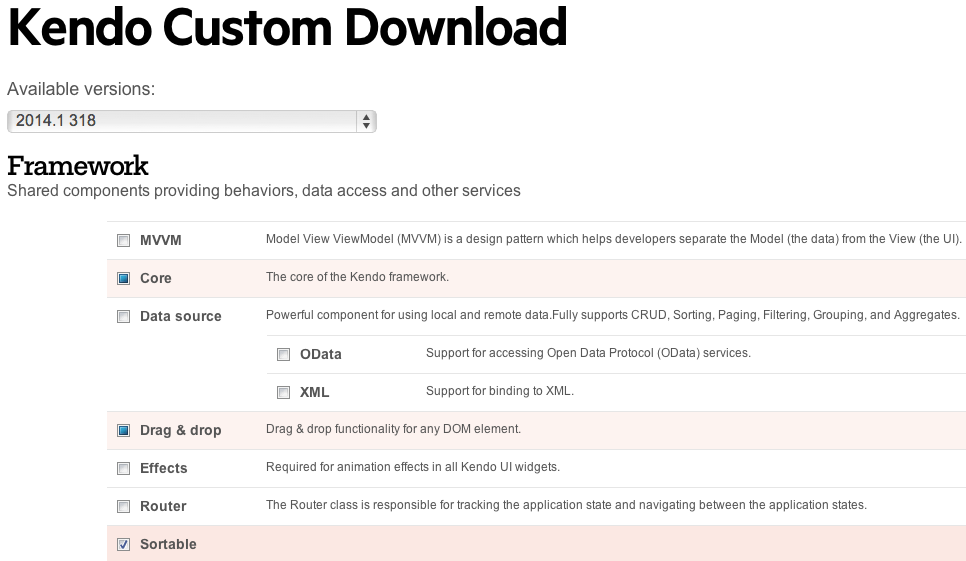This screenshot has width=966, height=561.
Task: Toggle the Drag & drop checkbox
Action: [x=123, y=430]
